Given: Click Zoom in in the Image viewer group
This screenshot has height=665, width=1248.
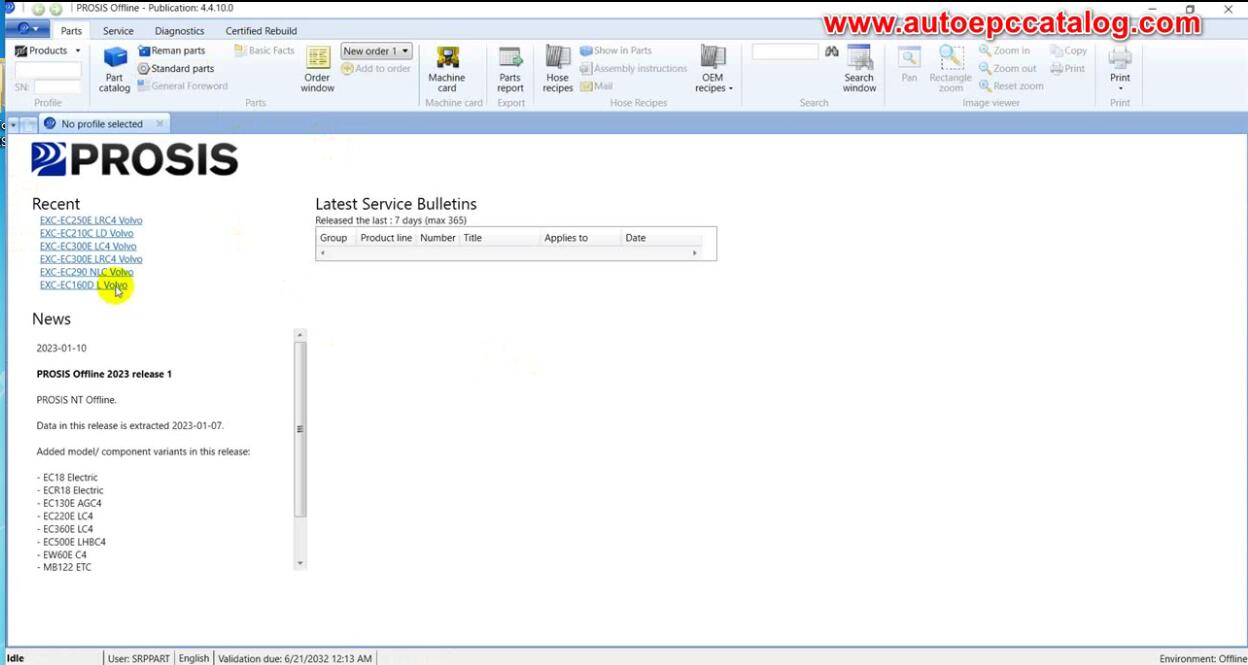Looking at the screenshot, I should [x=1004, y=51].
